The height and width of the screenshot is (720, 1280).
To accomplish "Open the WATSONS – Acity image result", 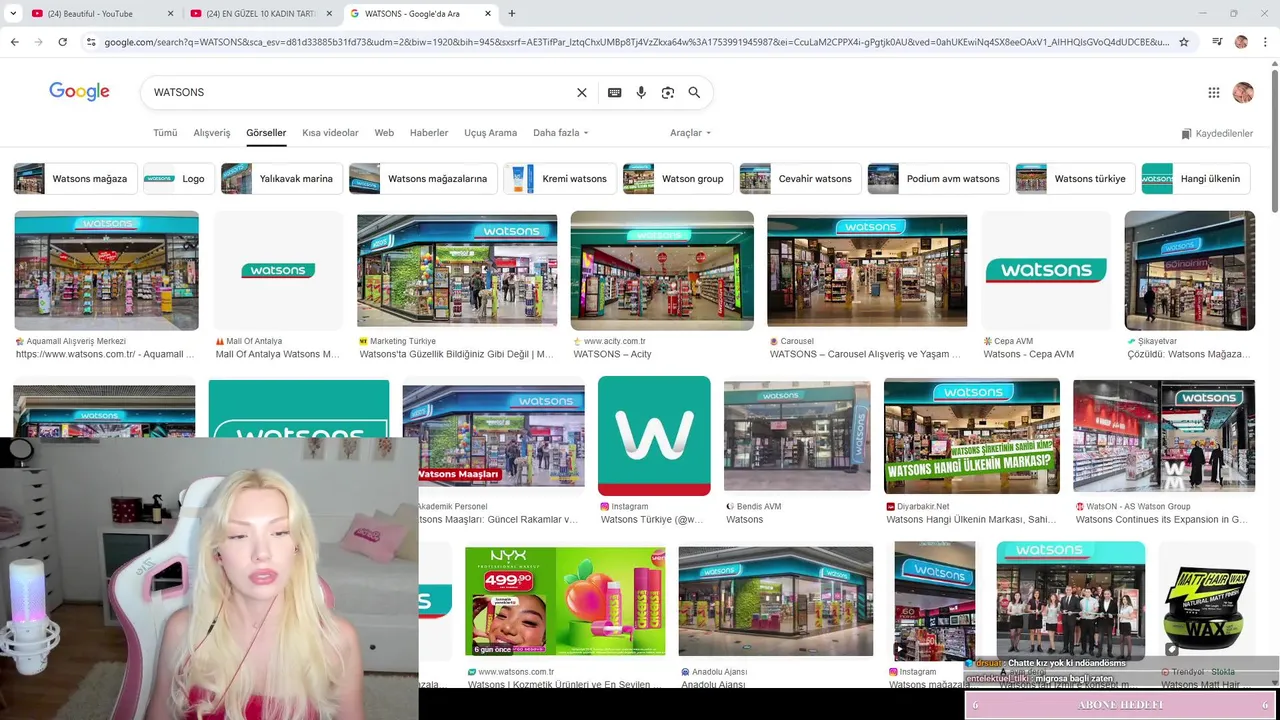I will 662,271.
